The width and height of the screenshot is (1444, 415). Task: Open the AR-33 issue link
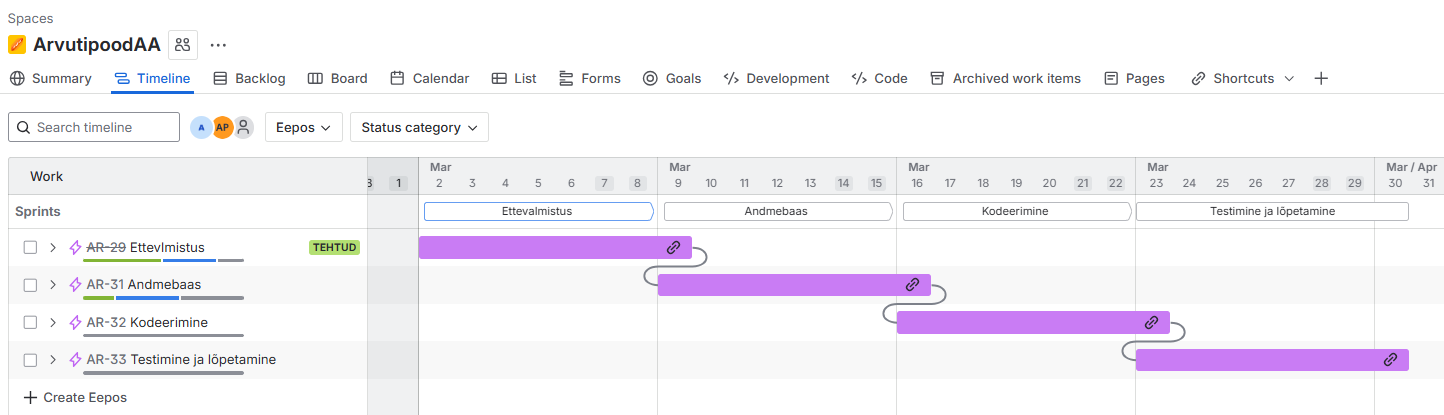(106, 359)
